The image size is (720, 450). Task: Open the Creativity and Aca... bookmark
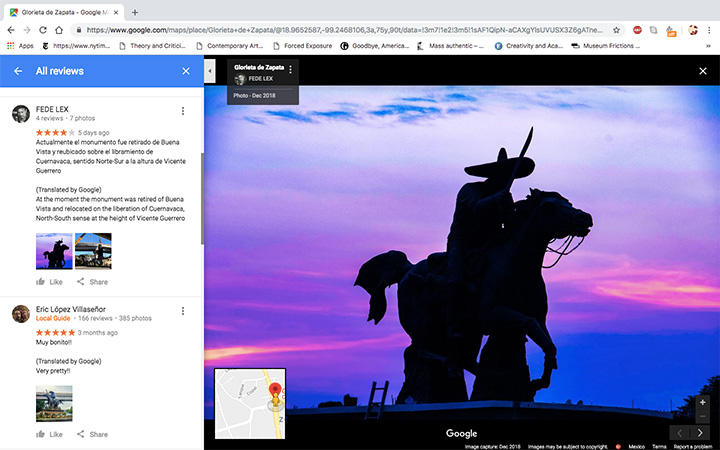(x=529, y=46)
